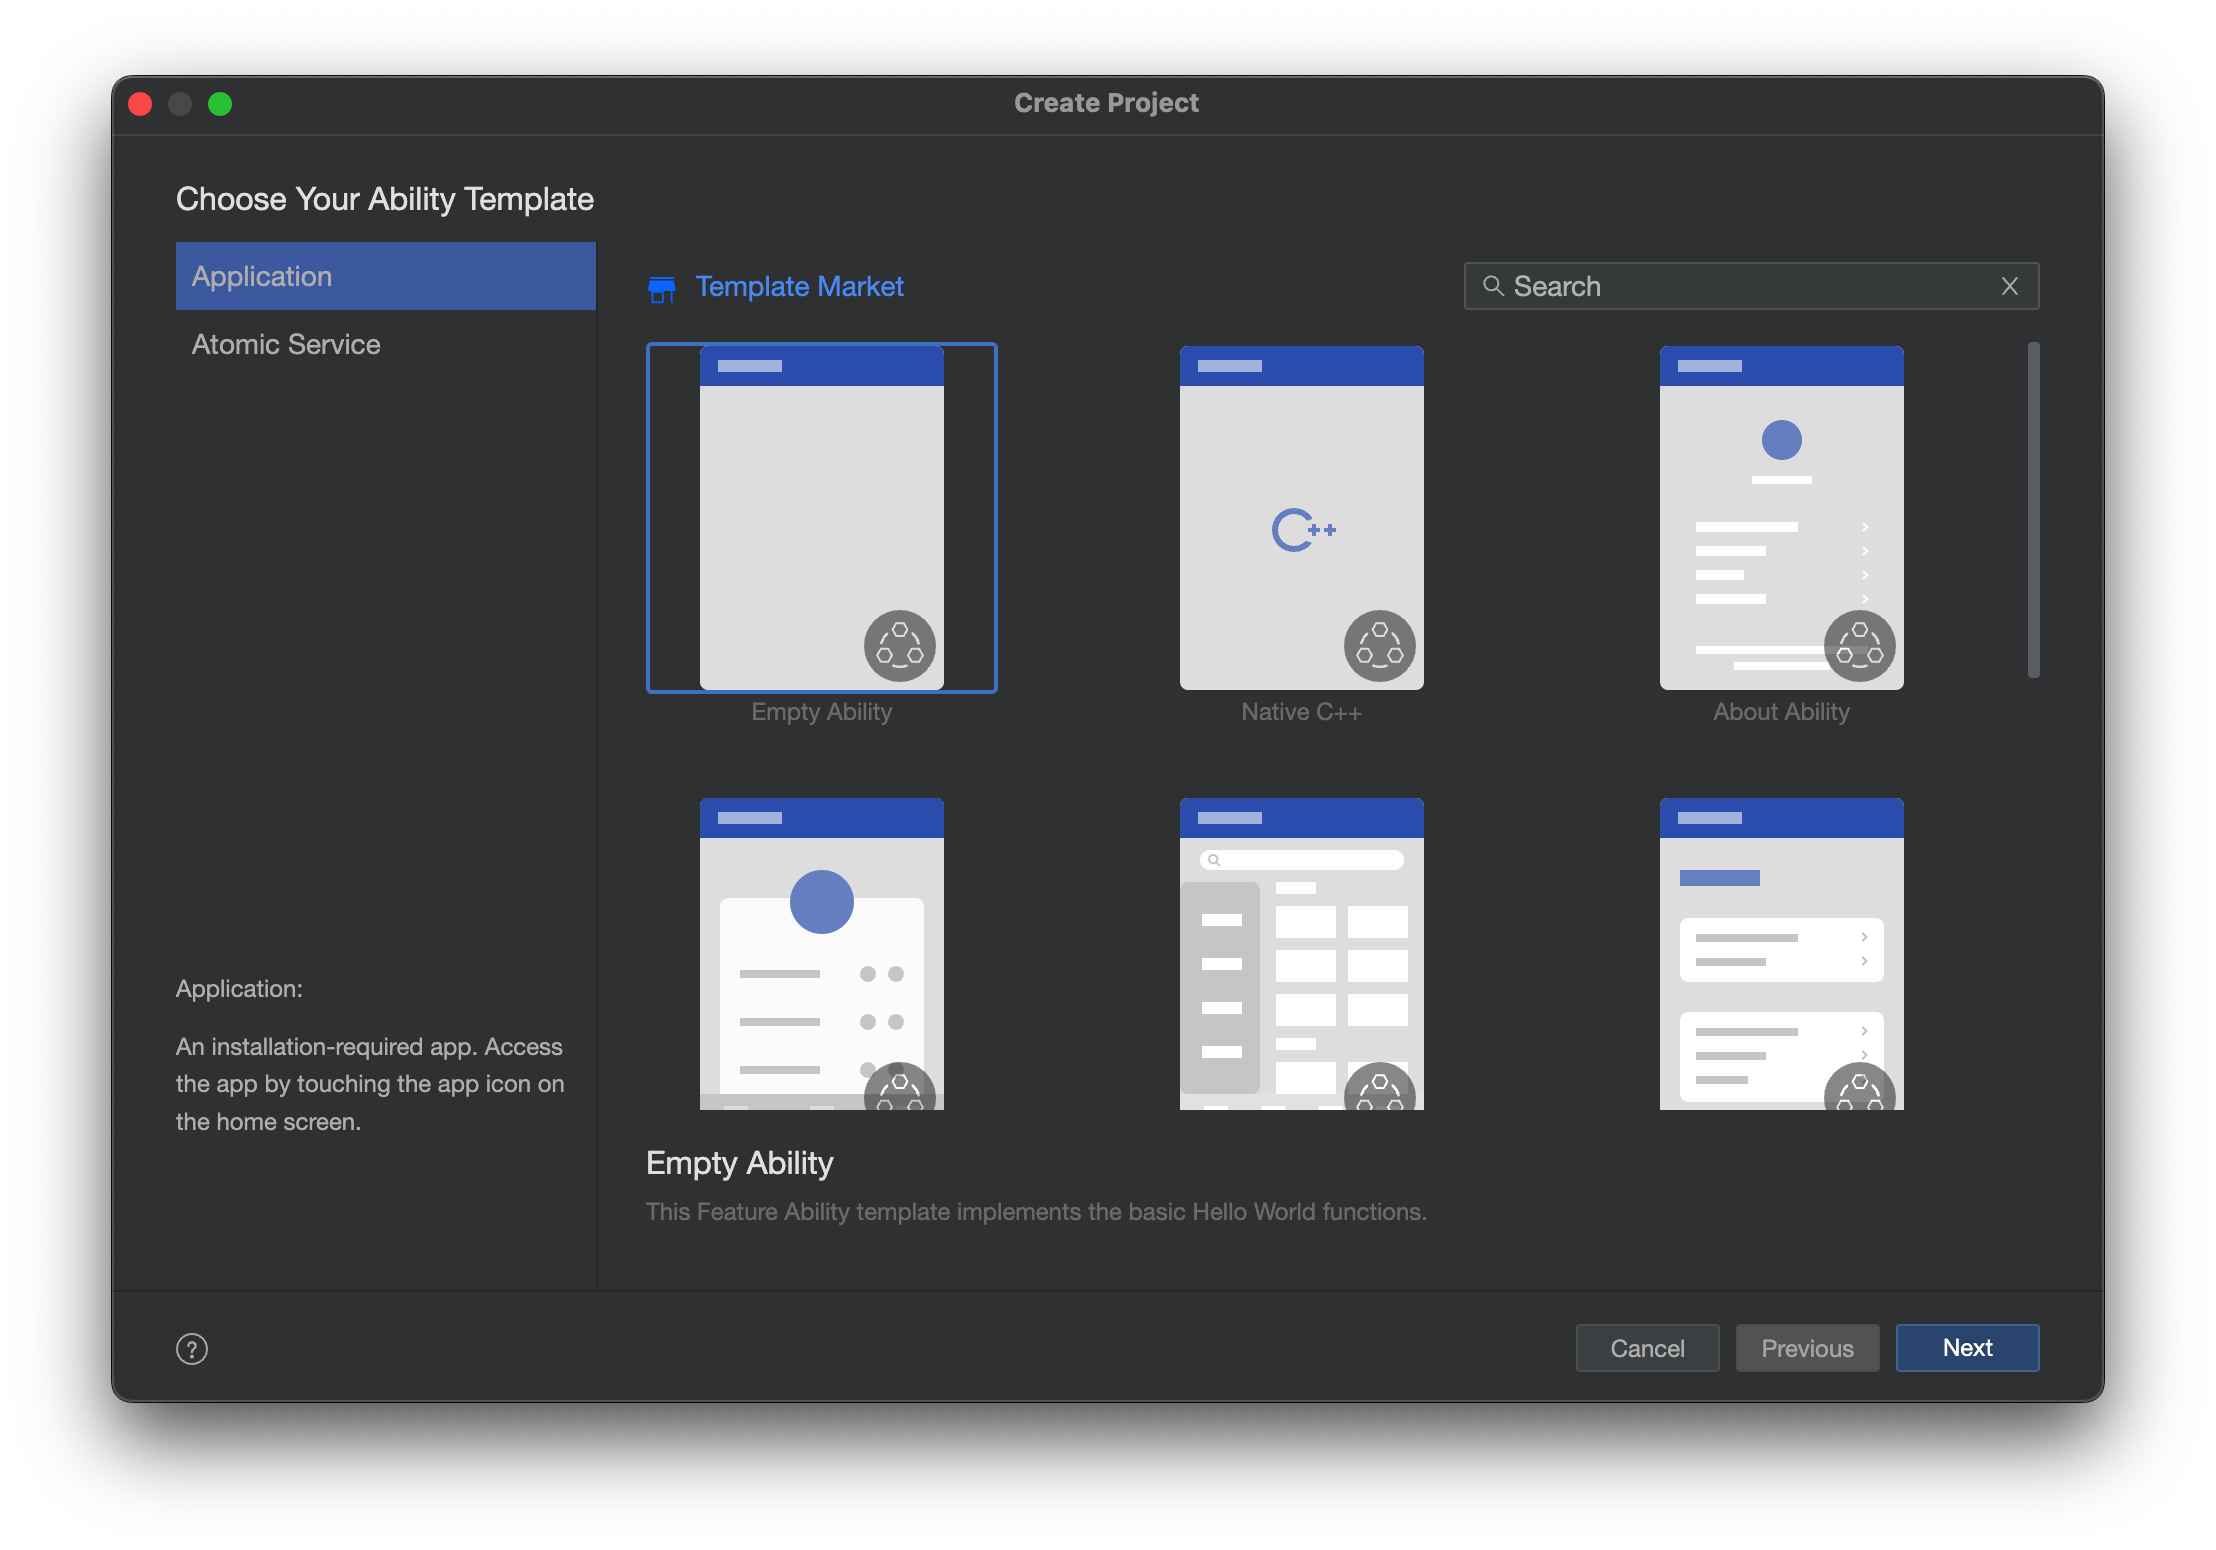The height and width of the screenshot is (1550, 2216).
Task: Select the Application category
Action: [386, 276]
